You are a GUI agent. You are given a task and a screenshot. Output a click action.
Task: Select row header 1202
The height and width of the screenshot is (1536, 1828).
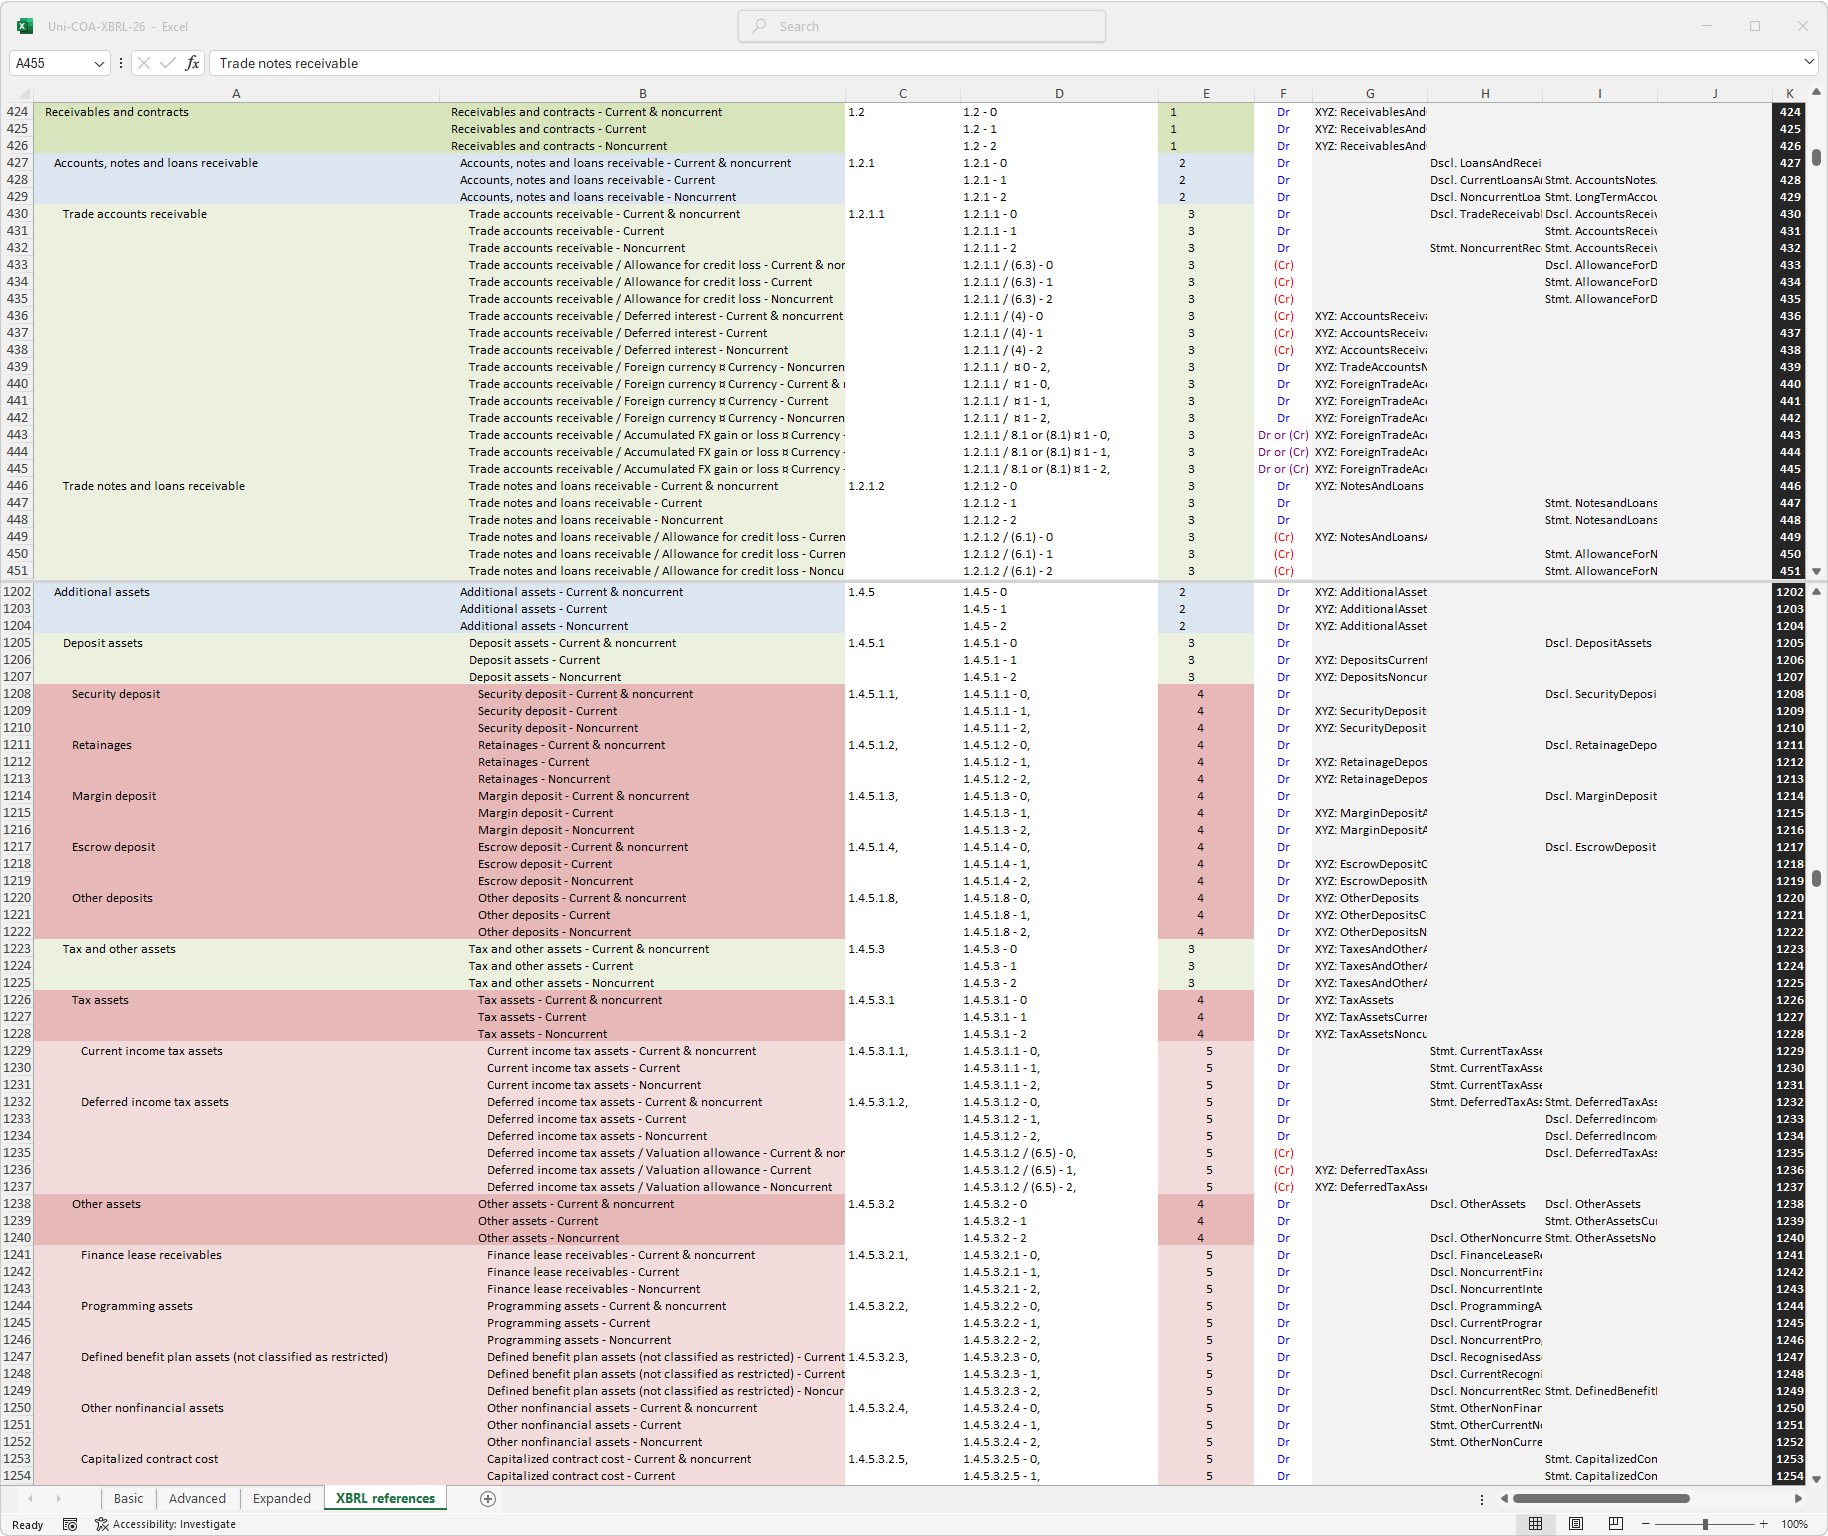click(17, 592)
